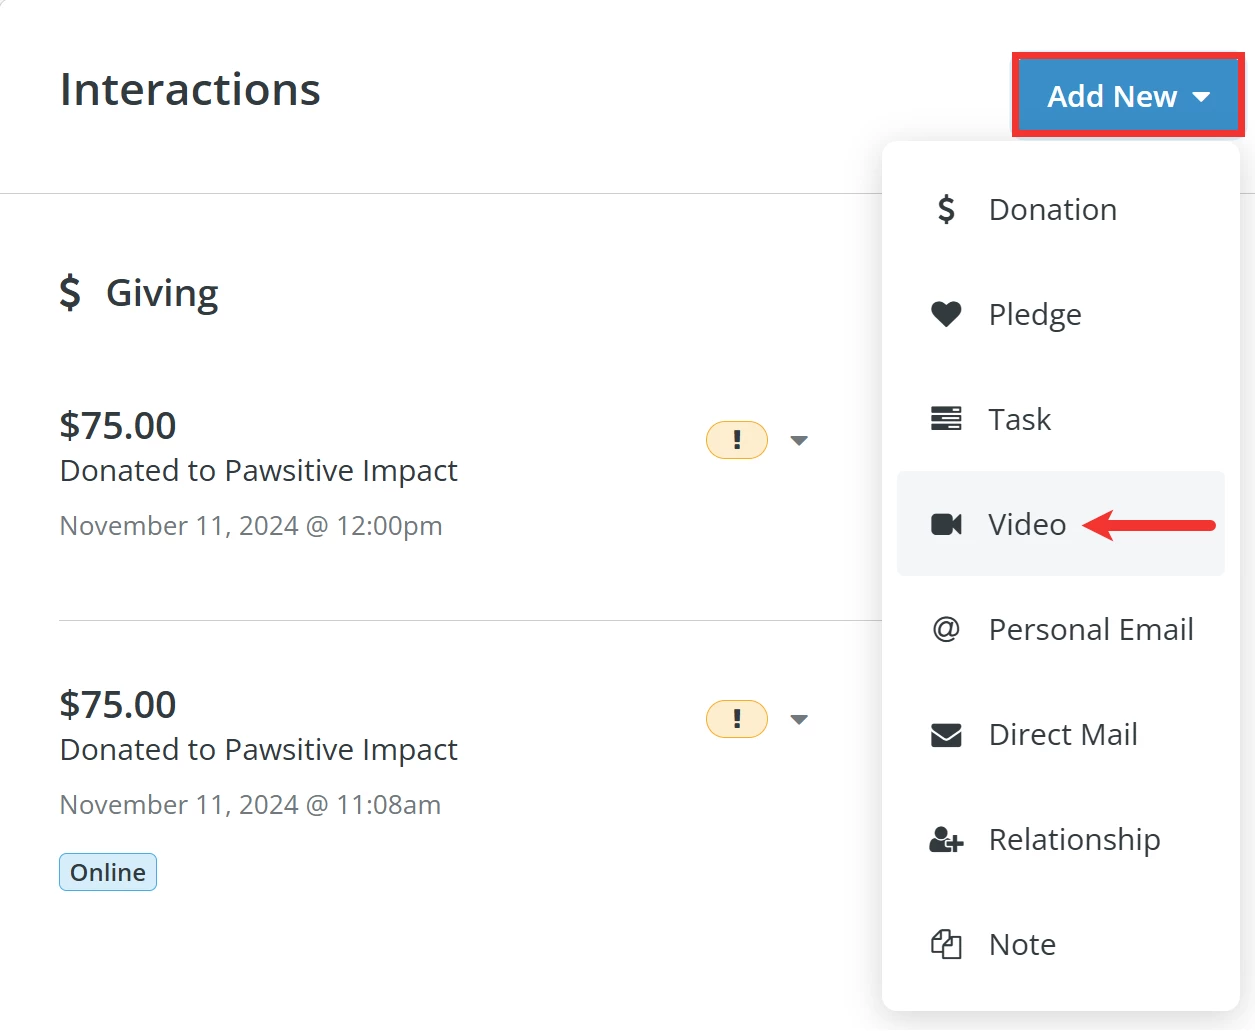Screen dimensions: 1255x1031
Task: Open the first $75.00 donation entry
Action: click(x=118, y=426)
